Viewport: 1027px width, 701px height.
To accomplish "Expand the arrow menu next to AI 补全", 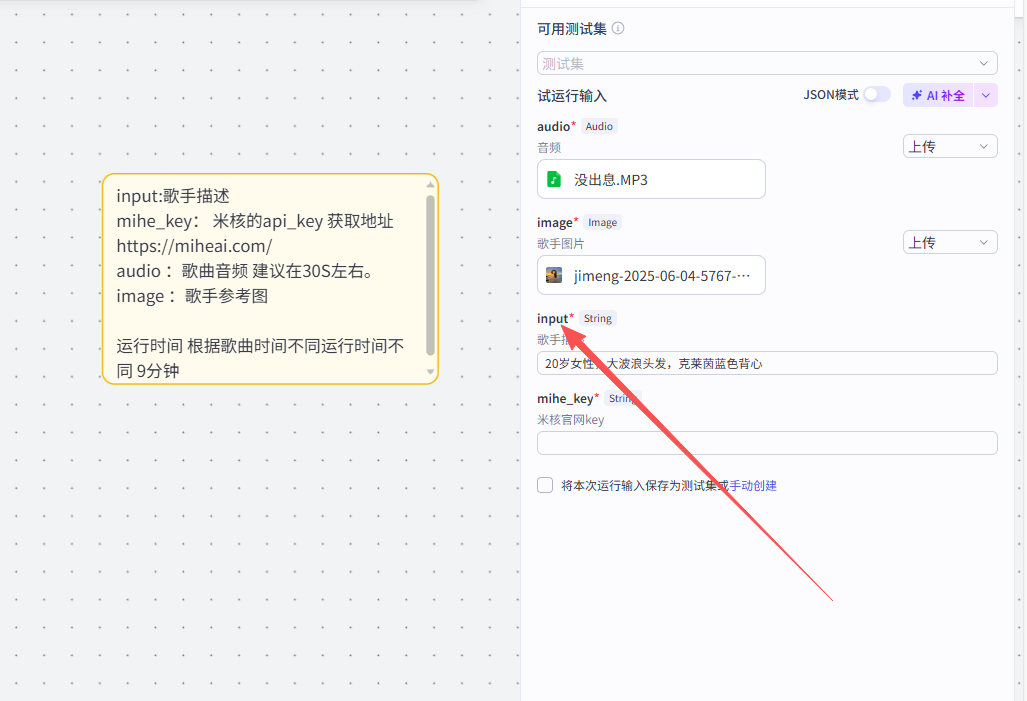I will pyautogui.click(x=986, y=96).
